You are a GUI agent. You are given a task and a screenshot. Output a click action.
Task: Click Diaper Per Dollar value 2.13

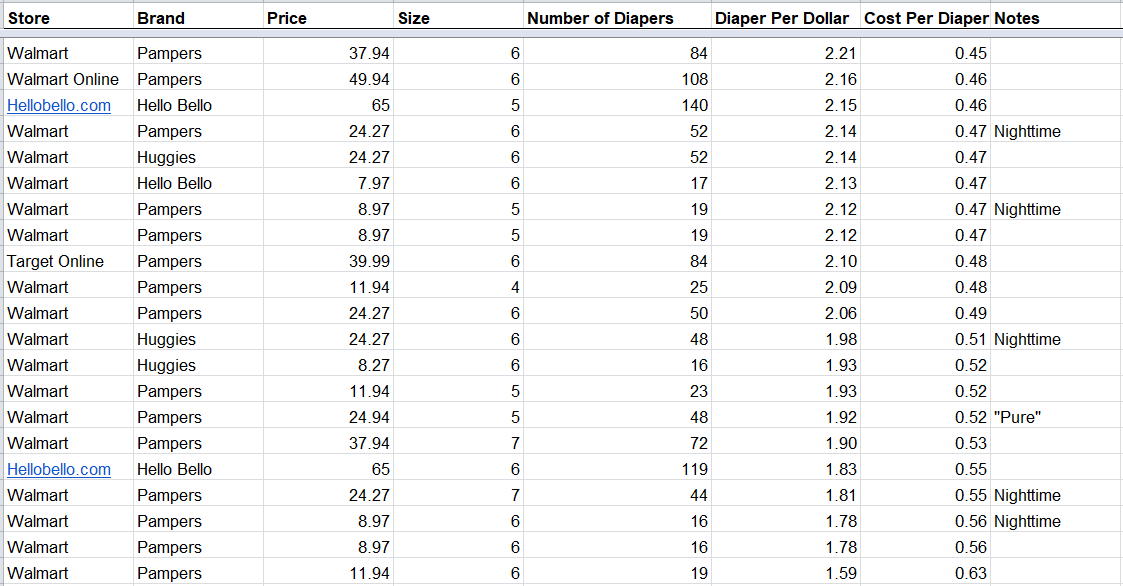pos(841,183)
